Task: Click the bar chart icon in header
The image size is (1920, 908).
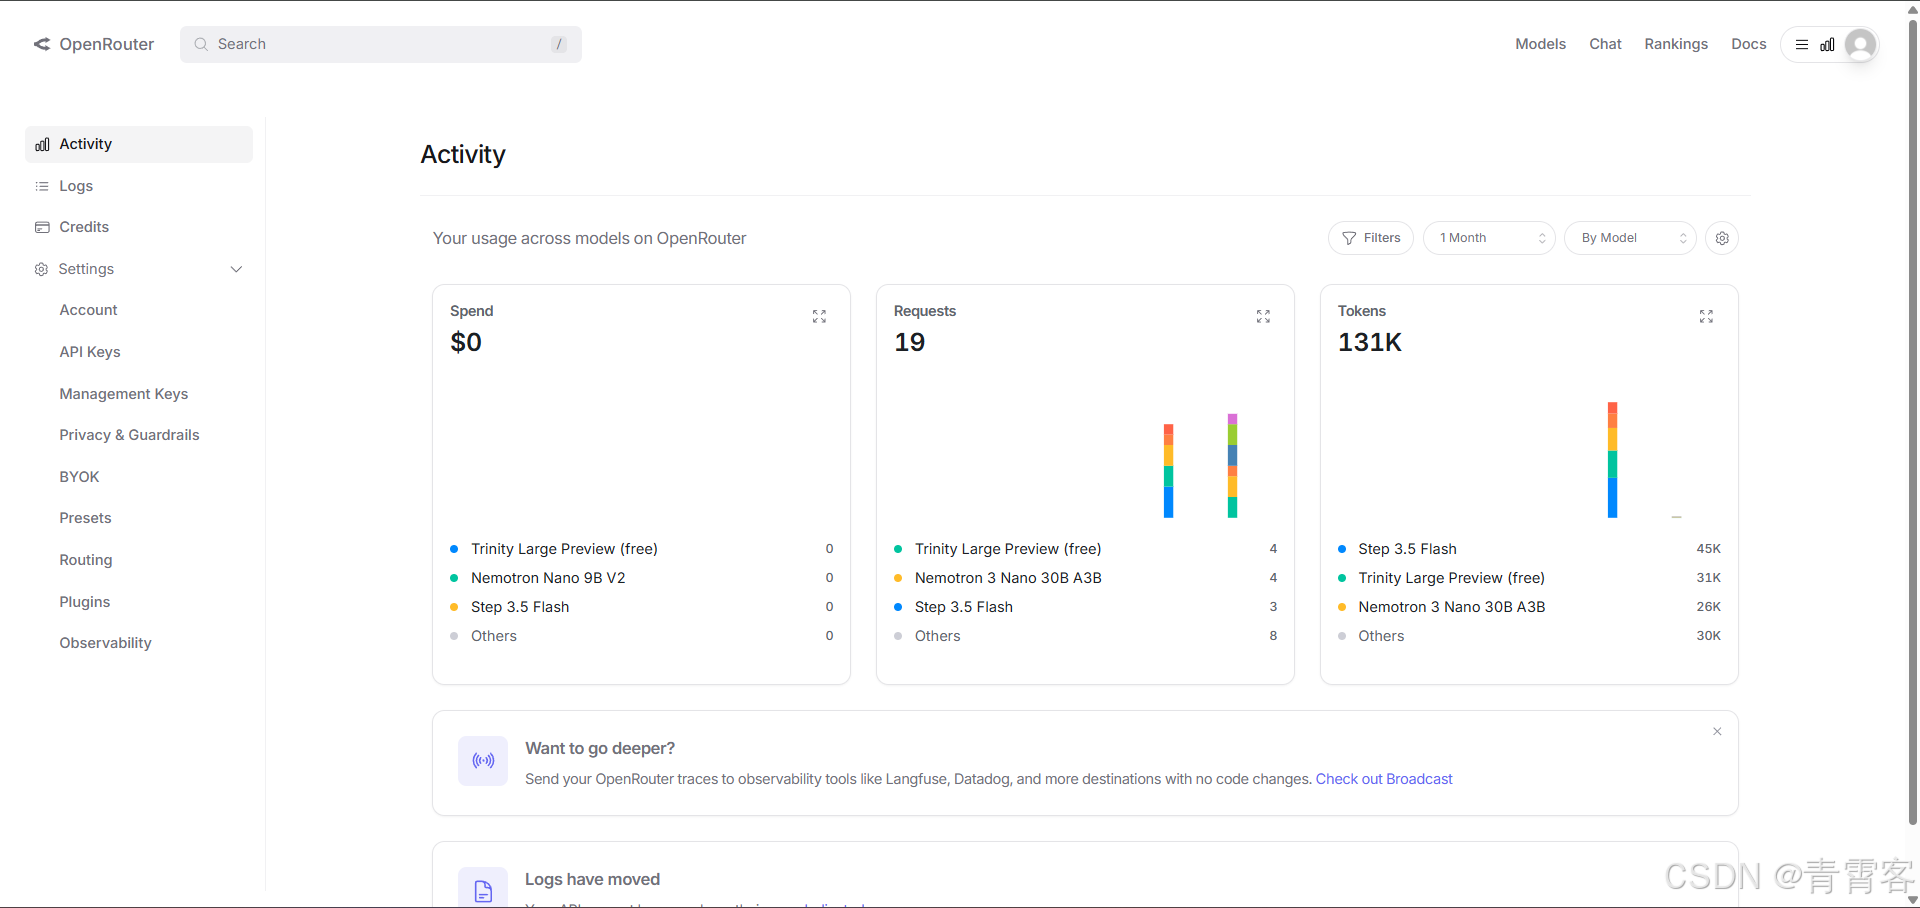Action: coord(1827,44)
